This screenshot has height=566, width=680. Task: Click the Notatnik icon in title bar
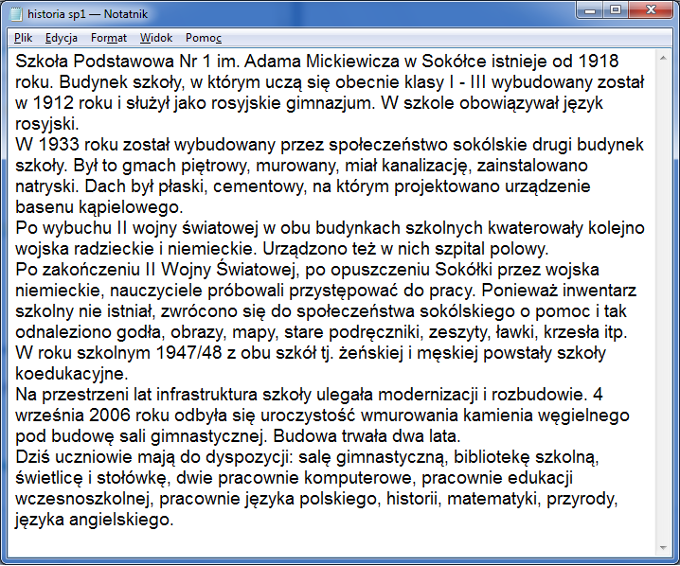click(16, 14)
